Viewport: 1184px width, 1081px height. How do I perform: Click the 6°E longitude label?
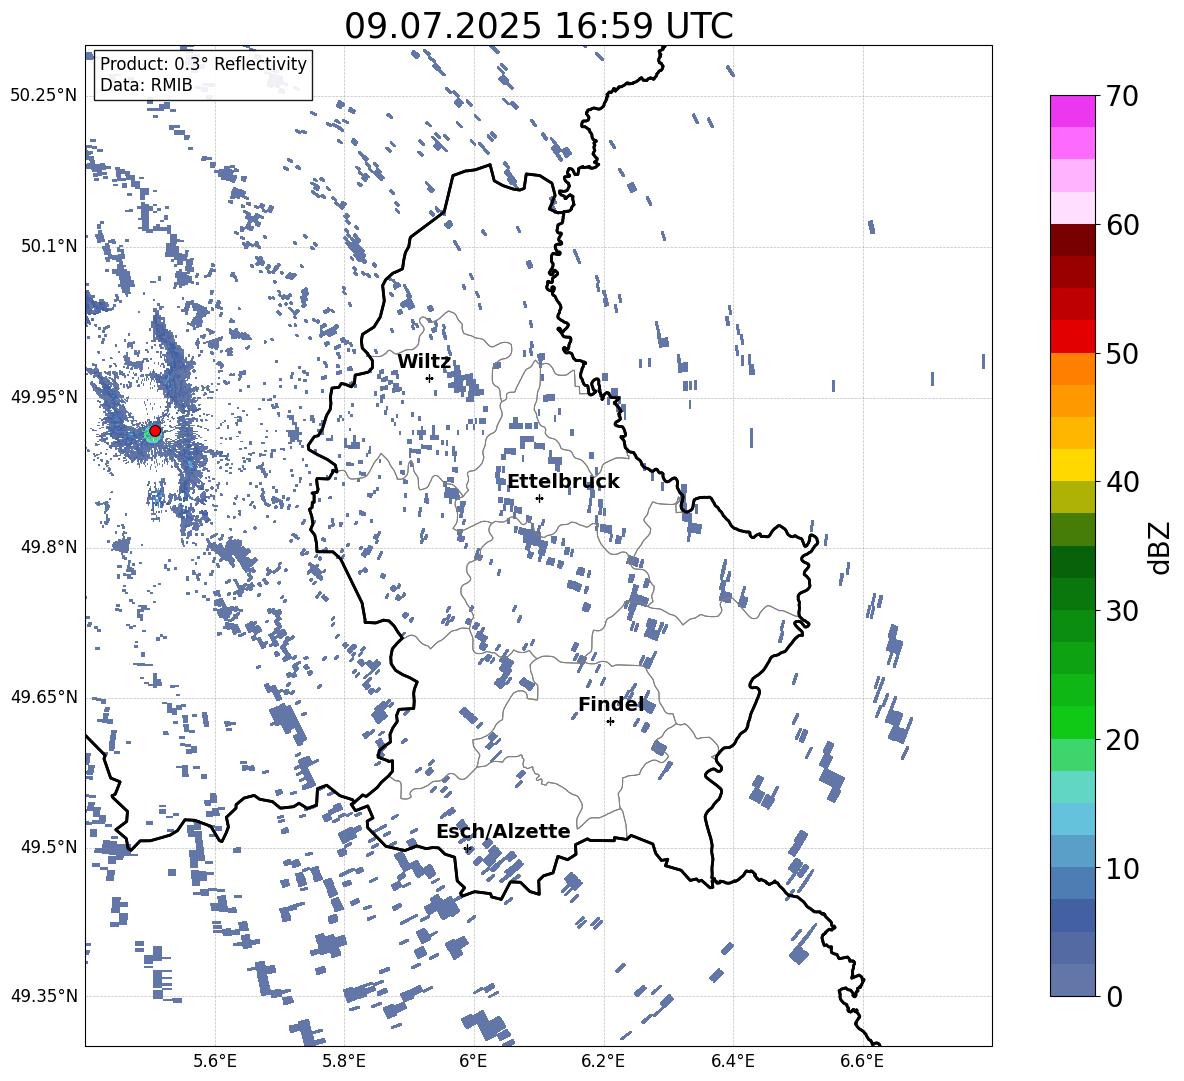(x=473, y=1061)
